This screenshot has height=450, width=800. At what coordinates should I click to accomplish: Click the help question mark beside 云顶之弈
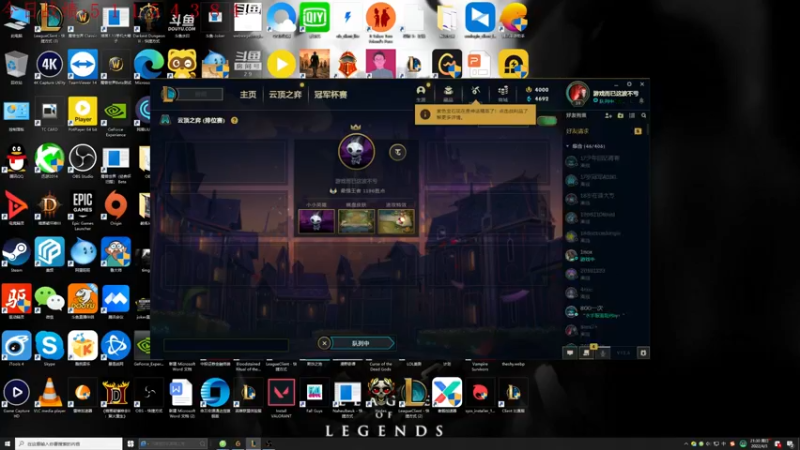pyautogui.click(x=234, y=120)
